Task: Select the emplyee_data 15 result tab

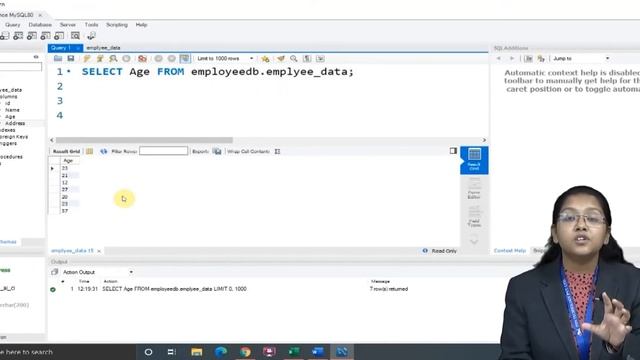Action: [72, 251]
